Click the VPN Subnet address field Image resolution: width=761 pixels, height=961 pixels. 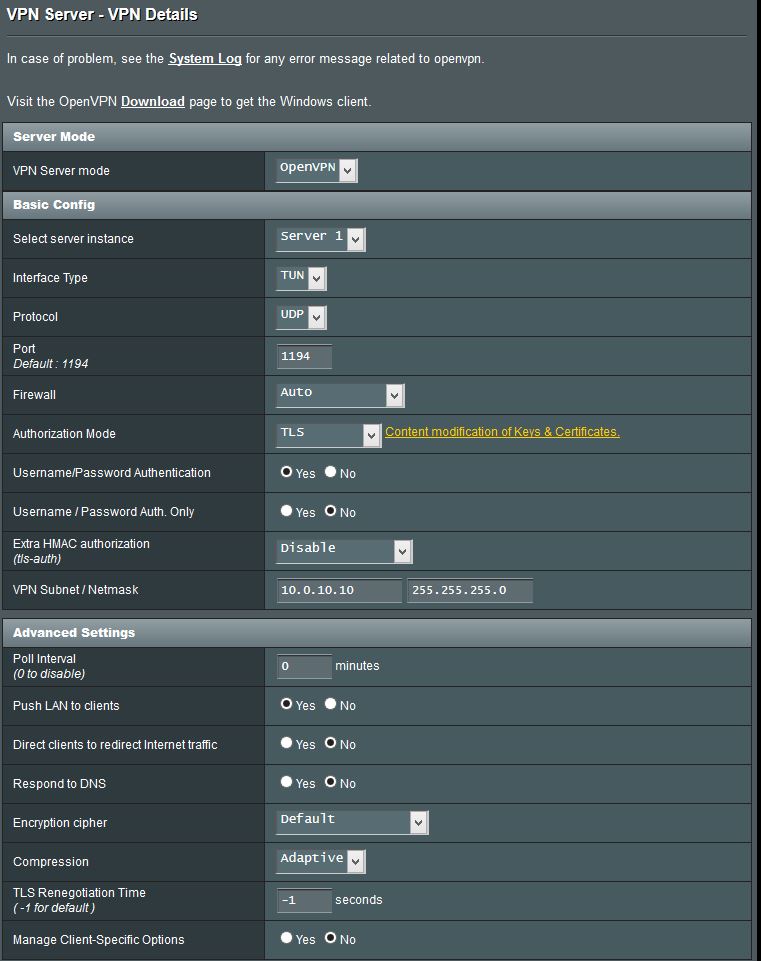(339, 591)
